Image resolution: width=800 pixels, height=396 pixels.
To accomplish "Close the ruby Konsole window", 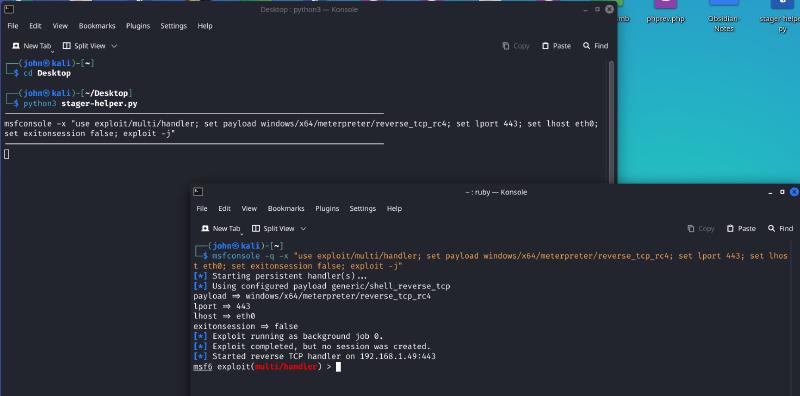I will pos(794,192).
